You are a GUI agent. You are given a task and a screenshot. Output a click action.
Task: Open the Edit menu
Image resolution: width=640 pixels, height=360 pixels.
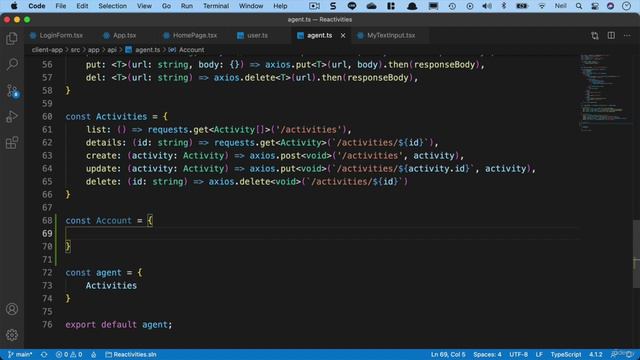(82, 6)
